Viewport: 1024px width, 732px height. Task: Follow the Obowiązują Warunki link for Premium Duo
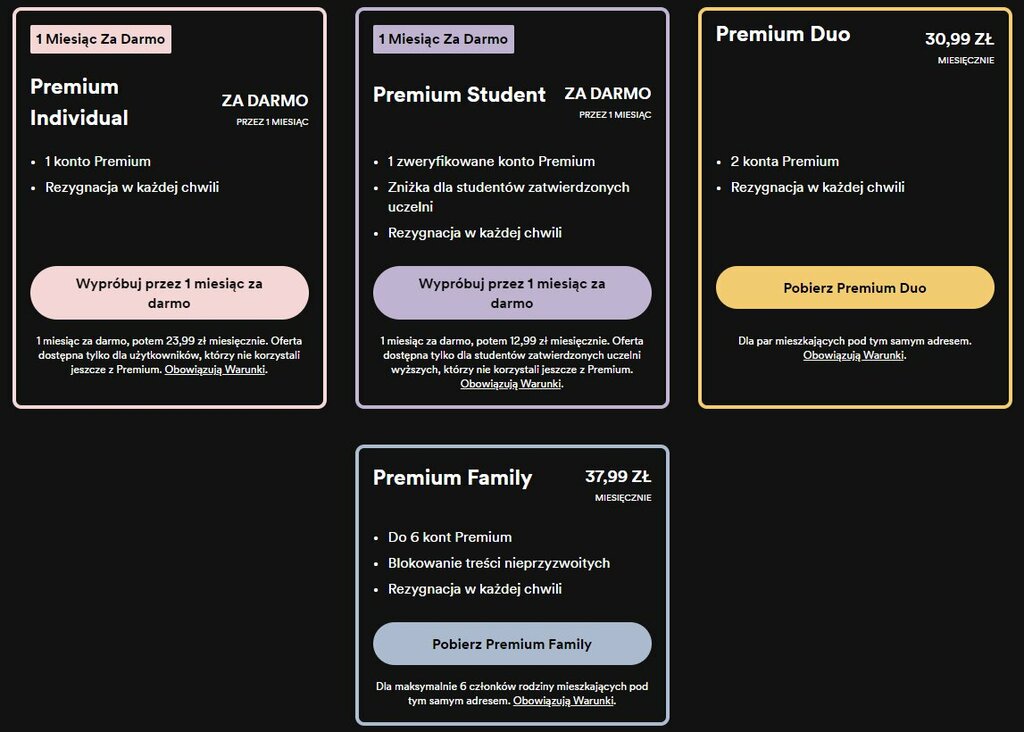click(x=854, y=355)
